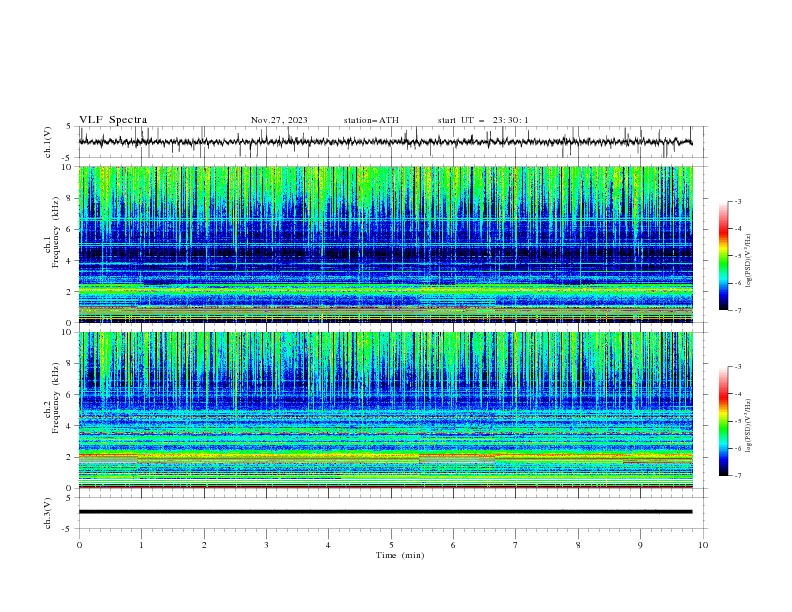Click the ch.2 colorbar log(PSD) label
792x612 pixels.
(748, 426)
